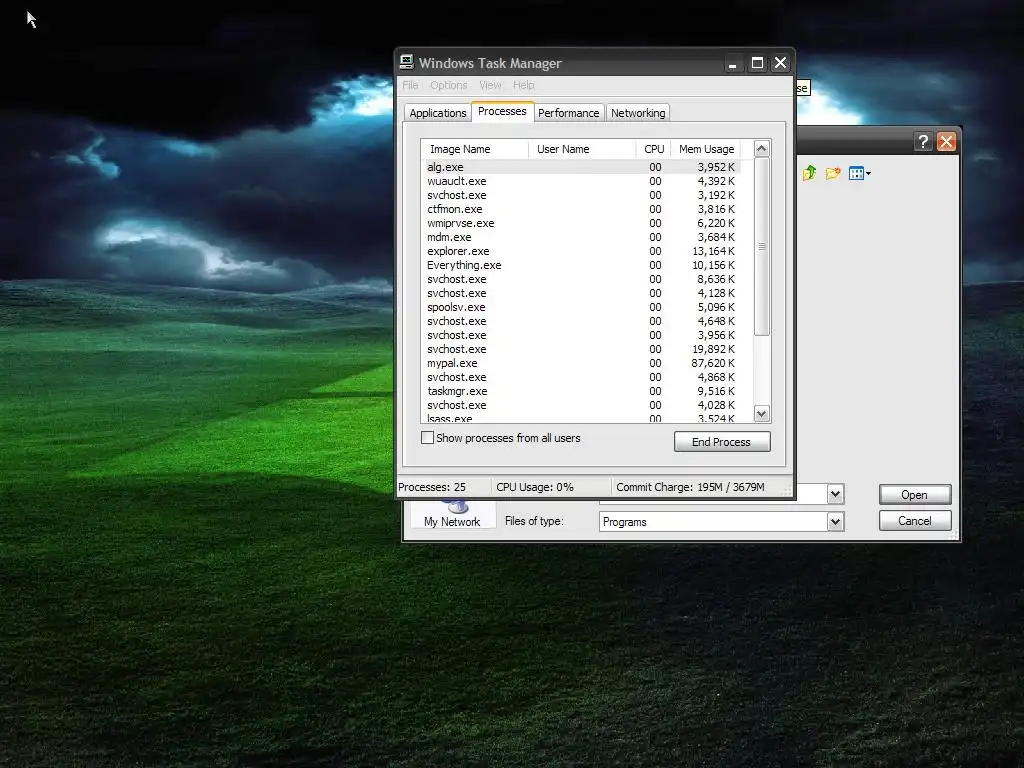Select the ctfmon.exe process
This screenshot has width=1024, height=768.
583,209
